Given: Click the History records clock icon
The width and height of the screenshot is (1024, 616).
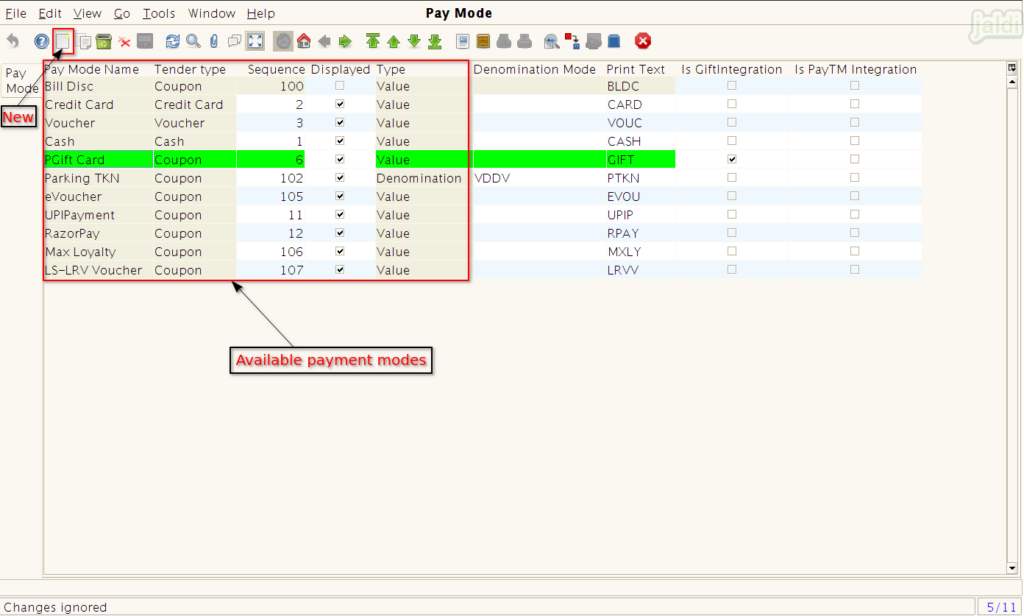Looking at the screenshot, I should (x=283, y=42).
